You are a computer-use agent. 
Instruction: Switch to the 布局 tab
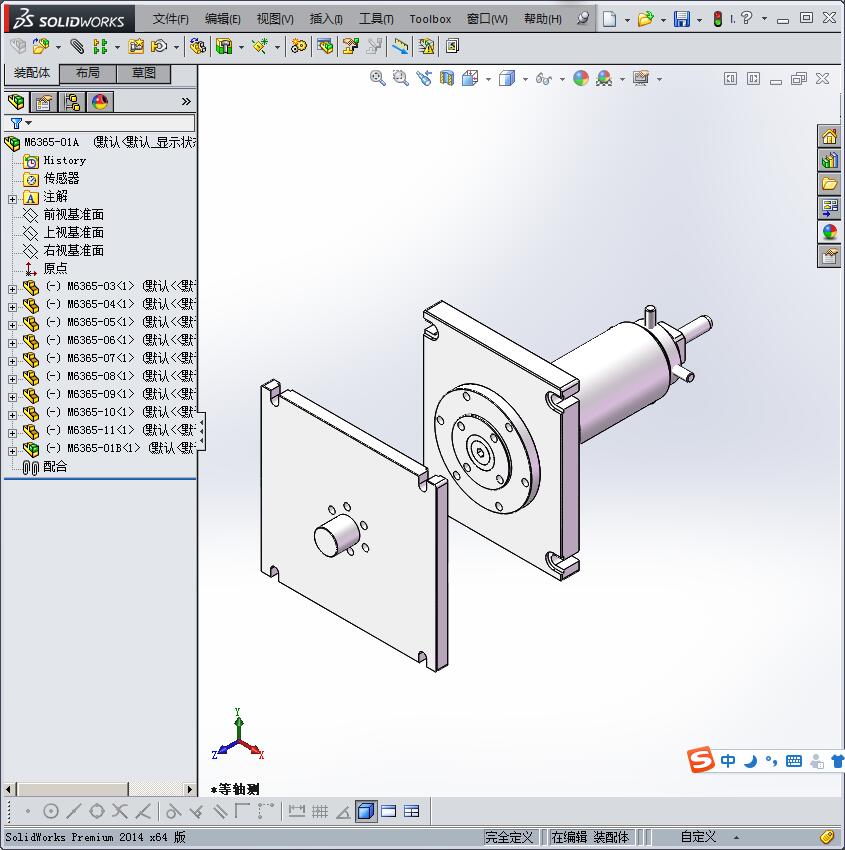87,73
